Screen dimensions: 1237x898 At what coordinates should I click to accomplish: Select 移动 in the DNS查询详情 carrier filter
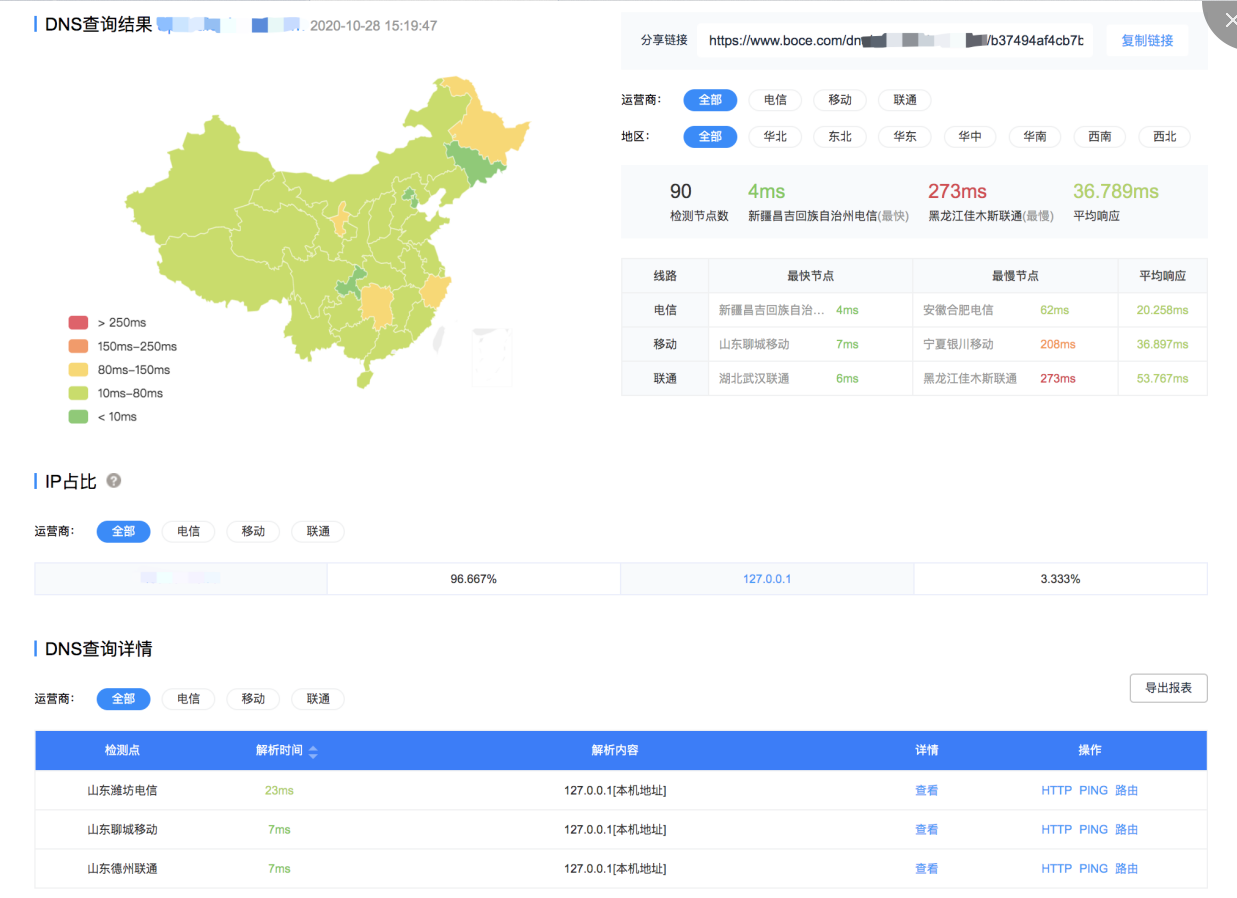[x=253, y=699]
